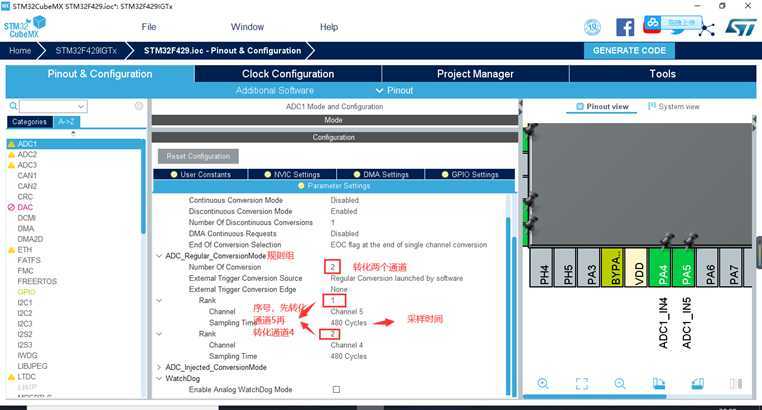Screen dimensions: 762x410
Task: Go to Home breadcrumb
Action: point(20,51)
